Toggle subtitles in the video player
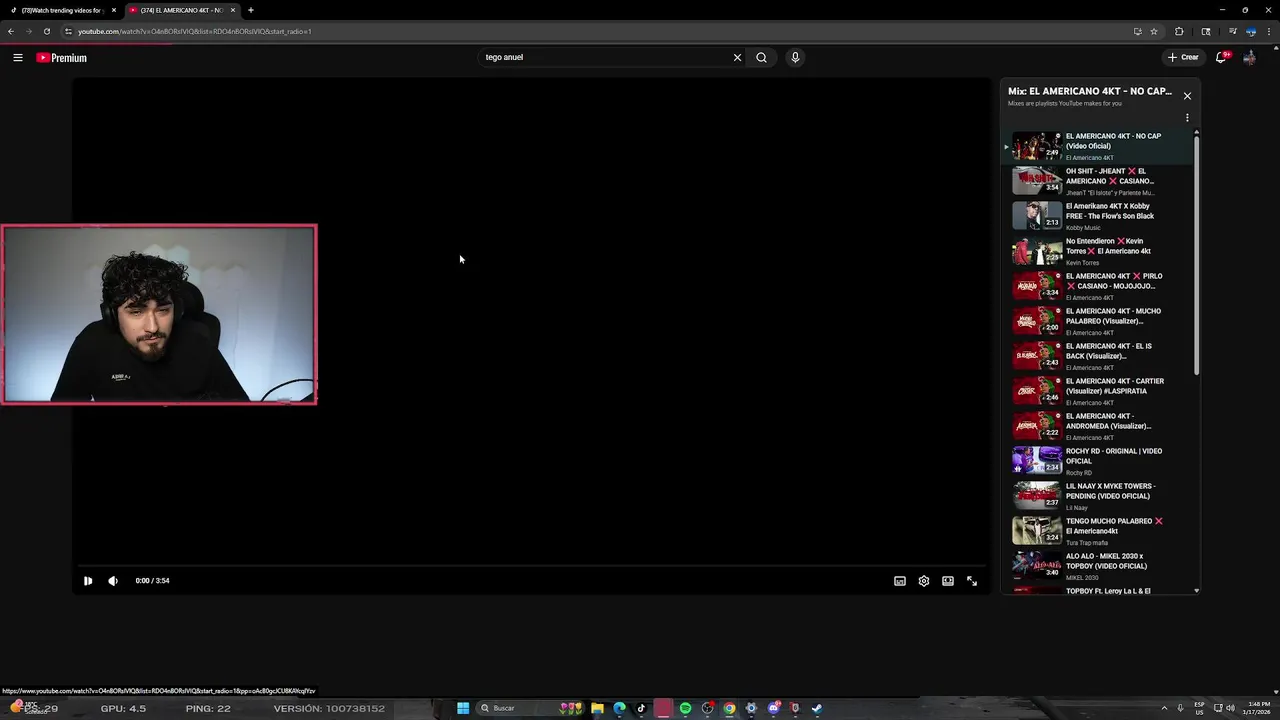Viewport: 1280px width, 720px height. [x=900, y=581]
